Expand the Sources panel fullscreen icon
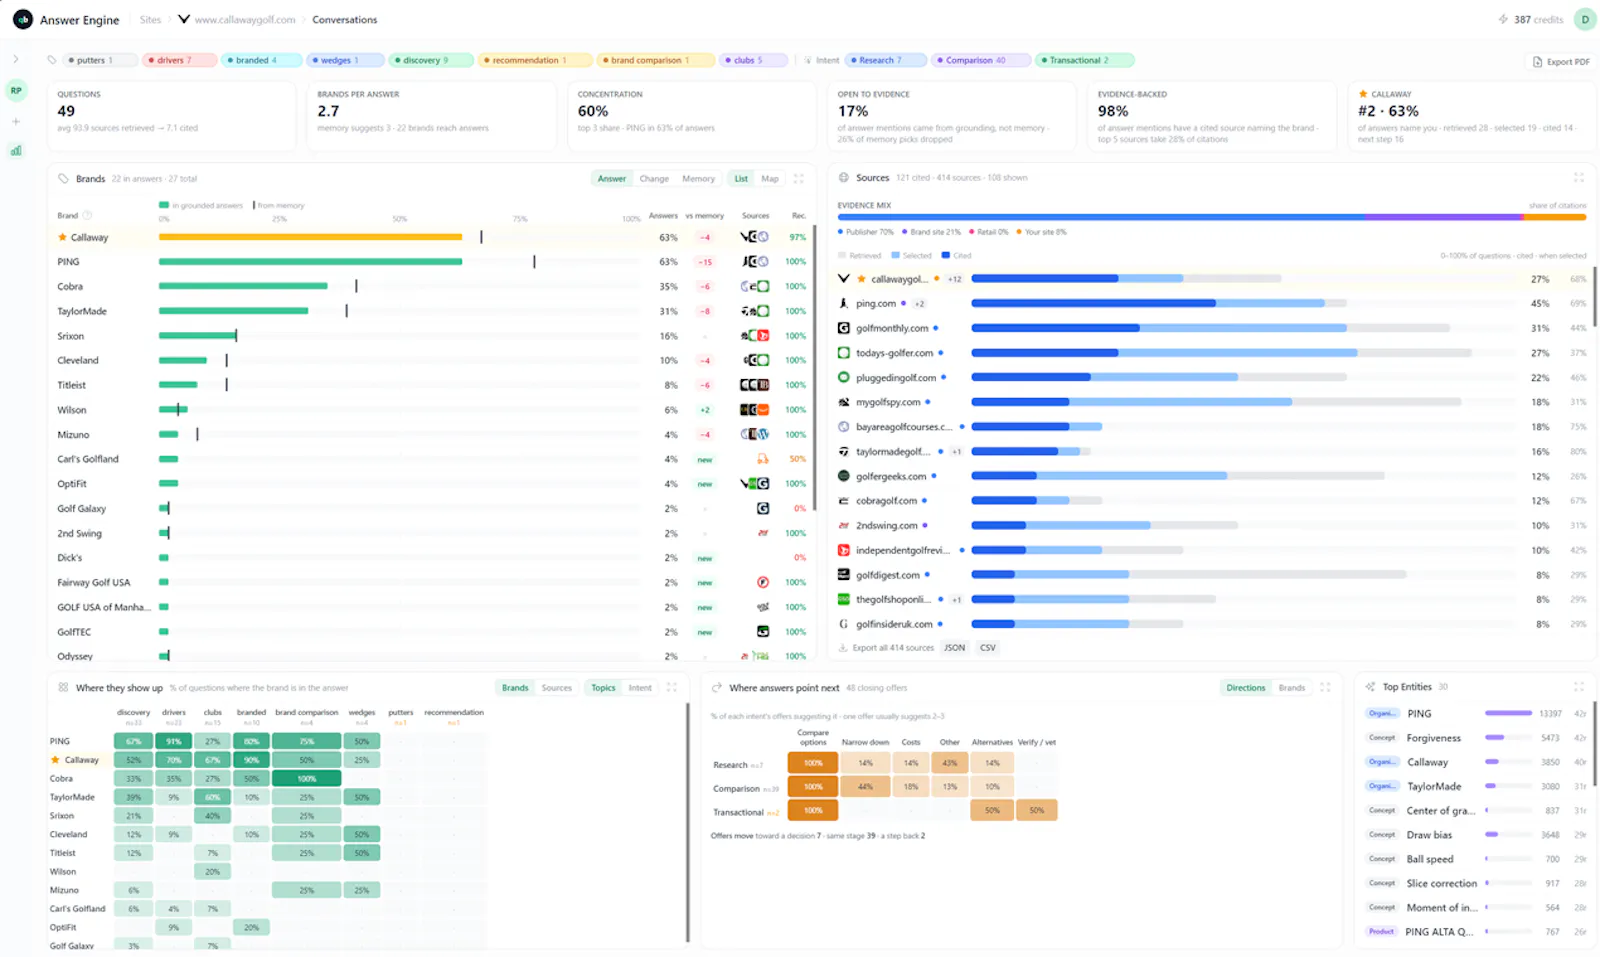 point(1579,178)
